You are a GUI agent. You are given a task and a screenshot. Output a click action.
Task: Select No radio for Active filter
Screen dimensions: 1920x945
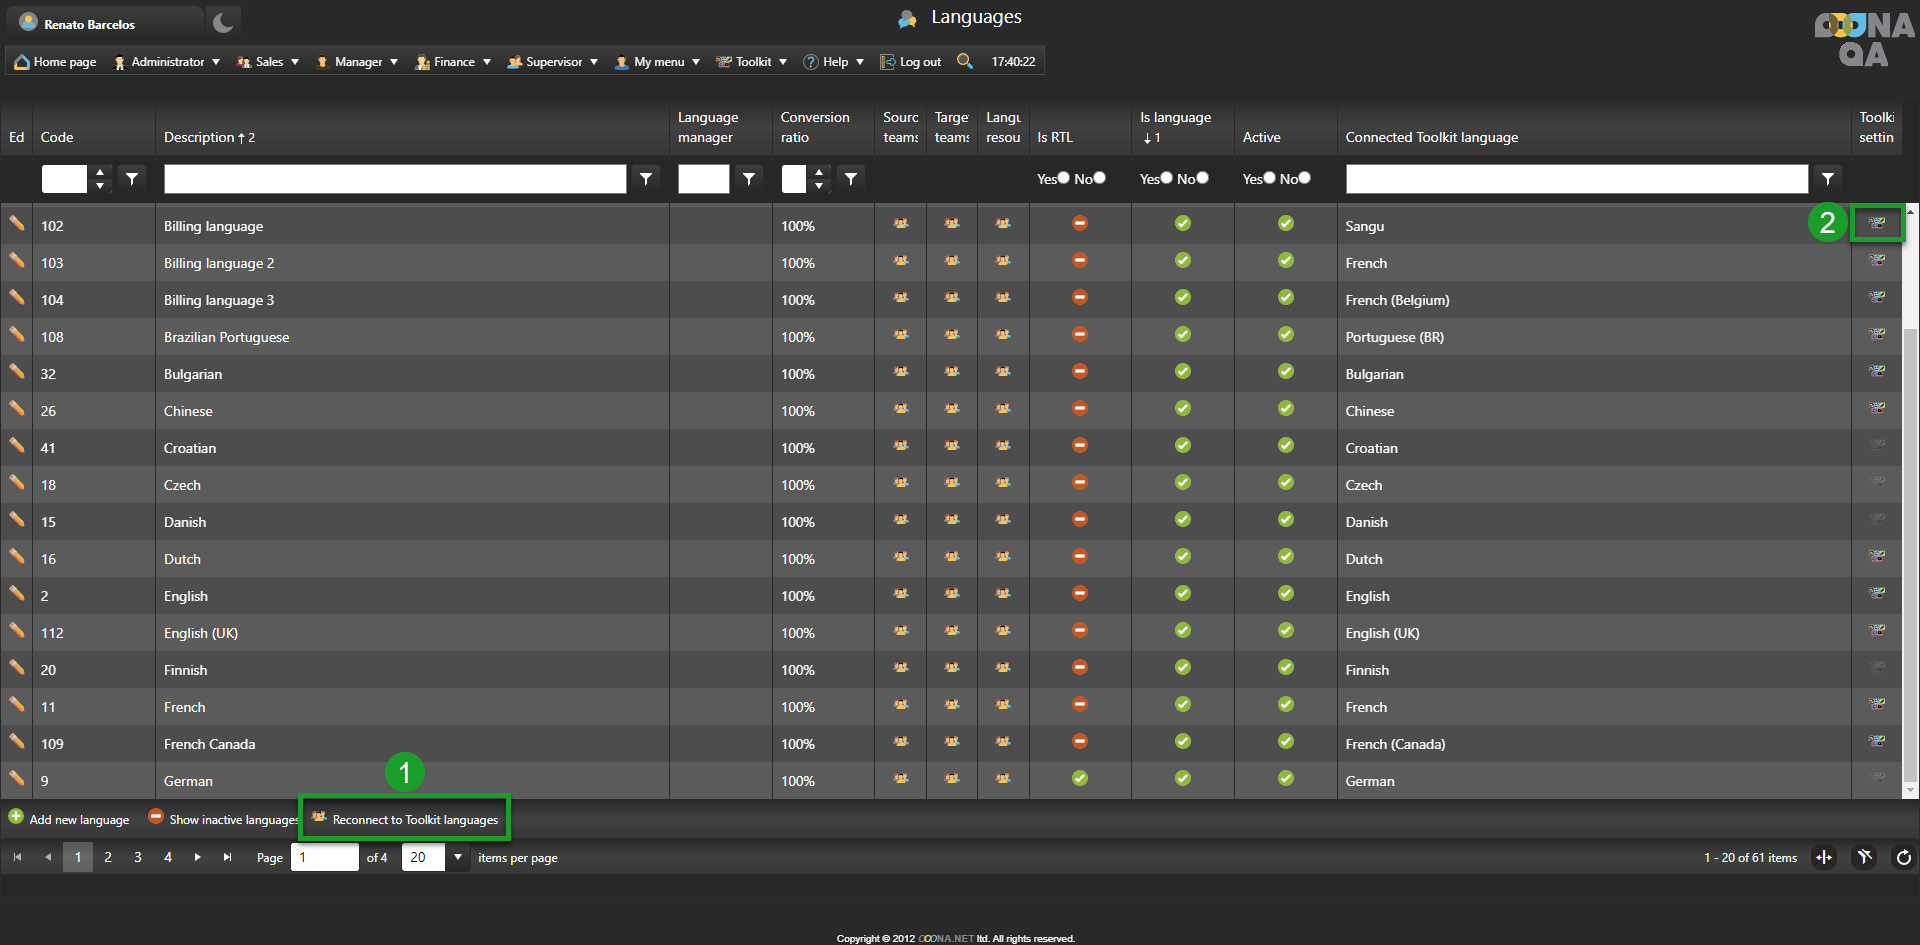pos(1304,178)
